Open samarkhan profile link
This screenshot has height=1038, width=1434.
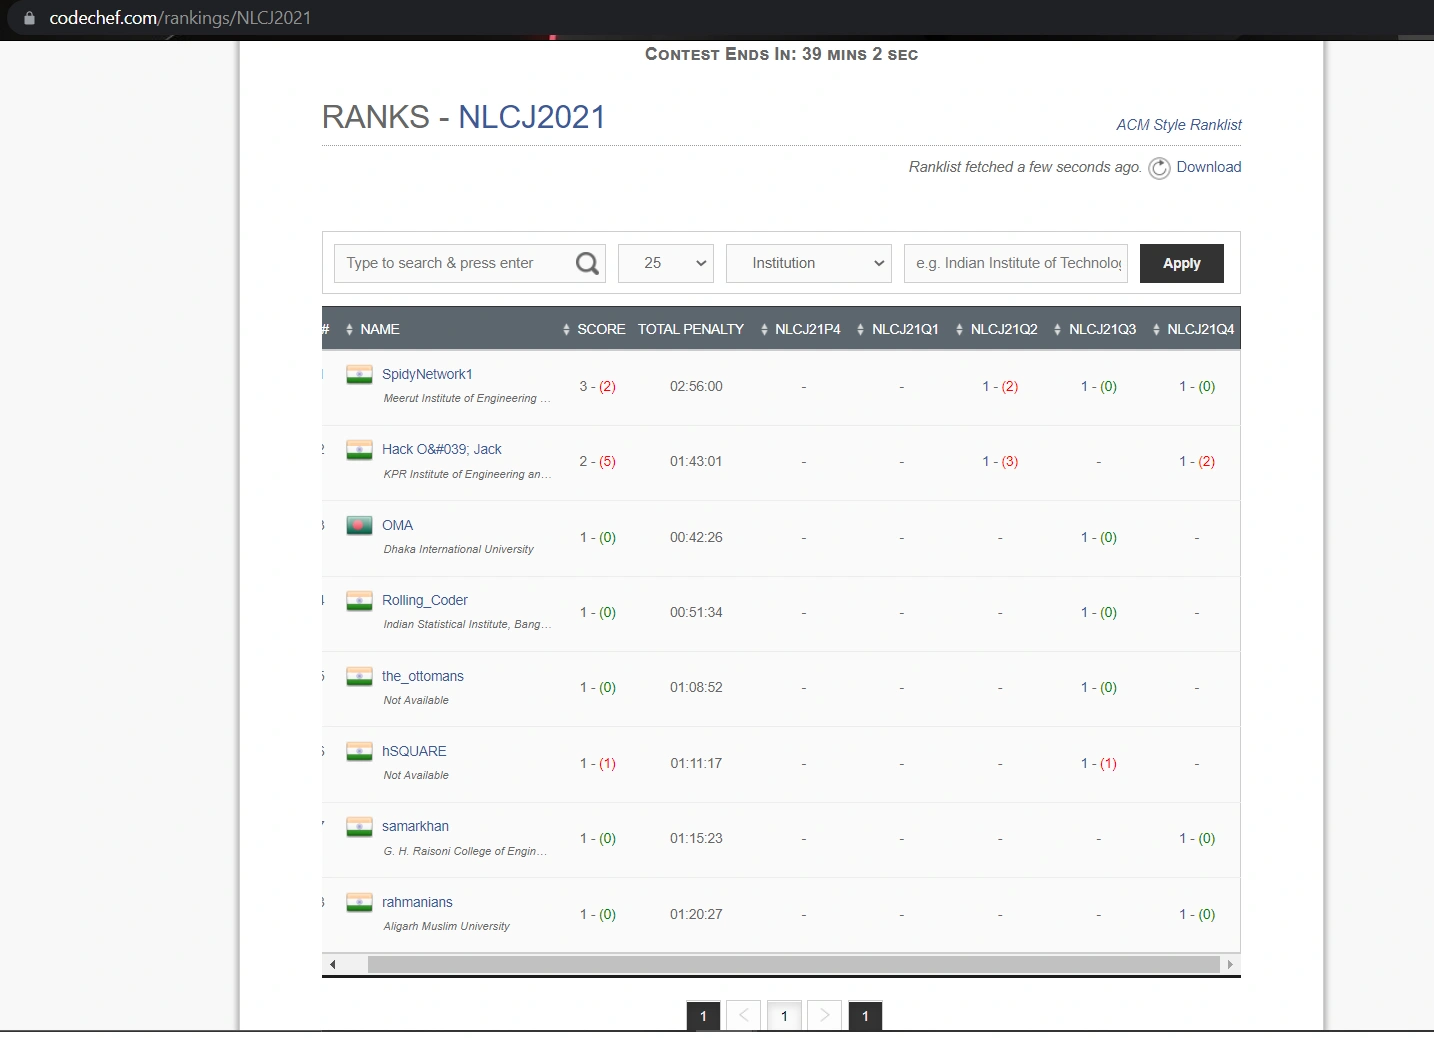click(415, 826)
